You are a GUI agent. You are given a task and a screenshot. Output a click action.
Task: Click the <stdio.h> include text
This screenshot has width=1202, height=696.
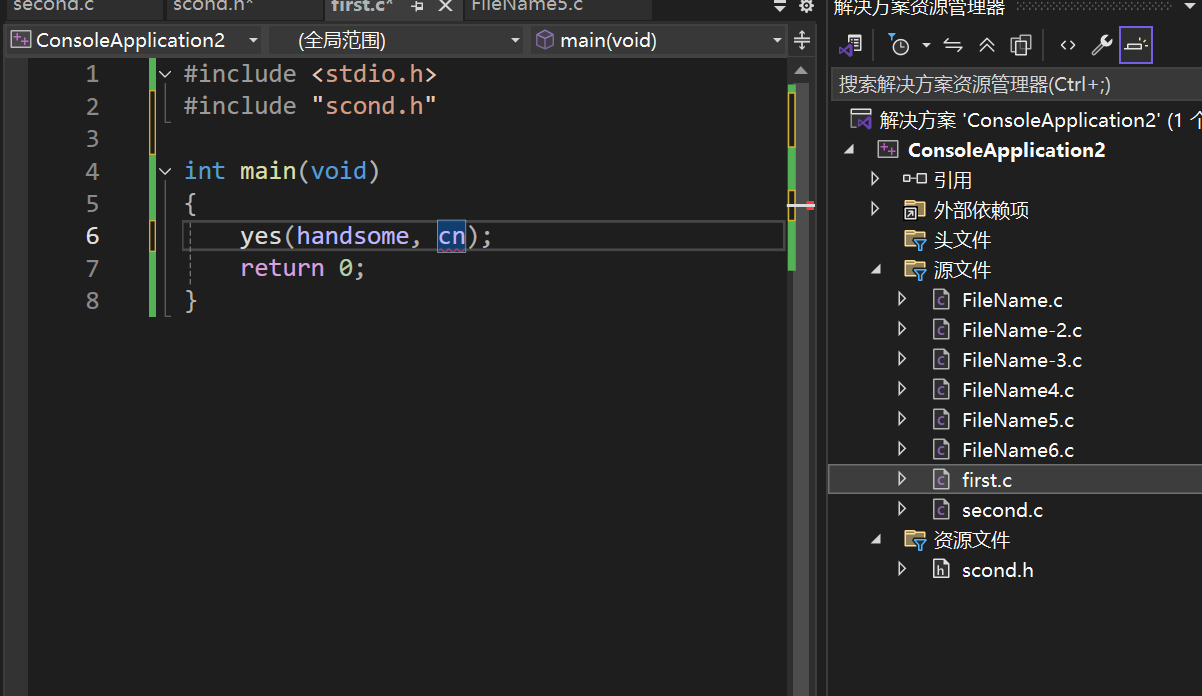click(x=374, y=74)
